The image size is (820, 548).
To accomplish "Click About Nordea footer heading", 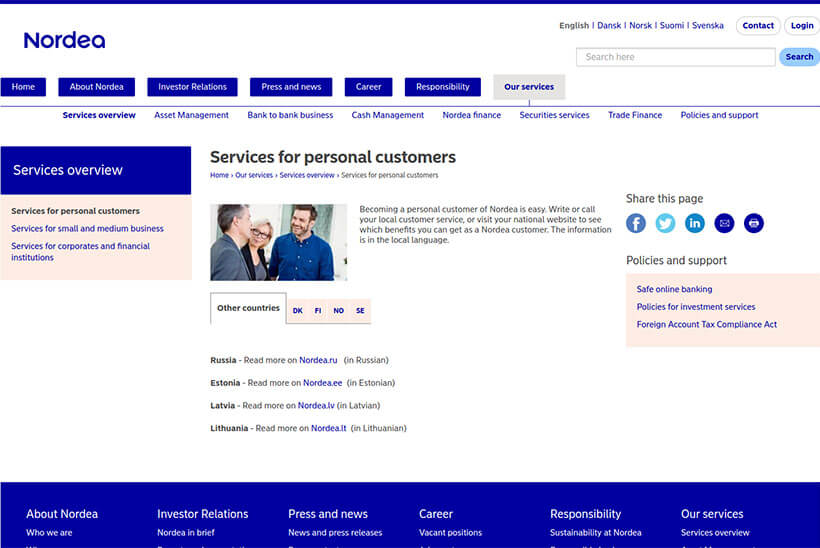I will 62,514.
